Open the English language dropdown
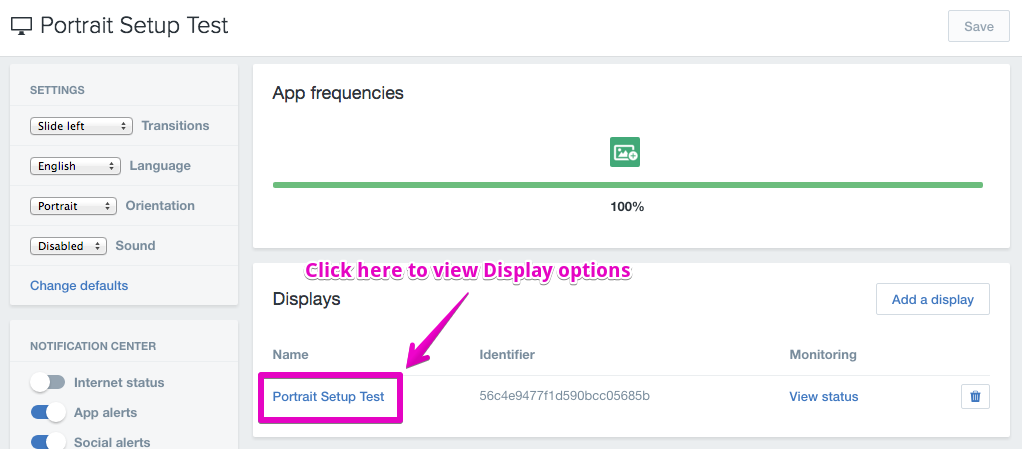The image size is (1022, 449). pyautogui.click(x=76, y=166)
